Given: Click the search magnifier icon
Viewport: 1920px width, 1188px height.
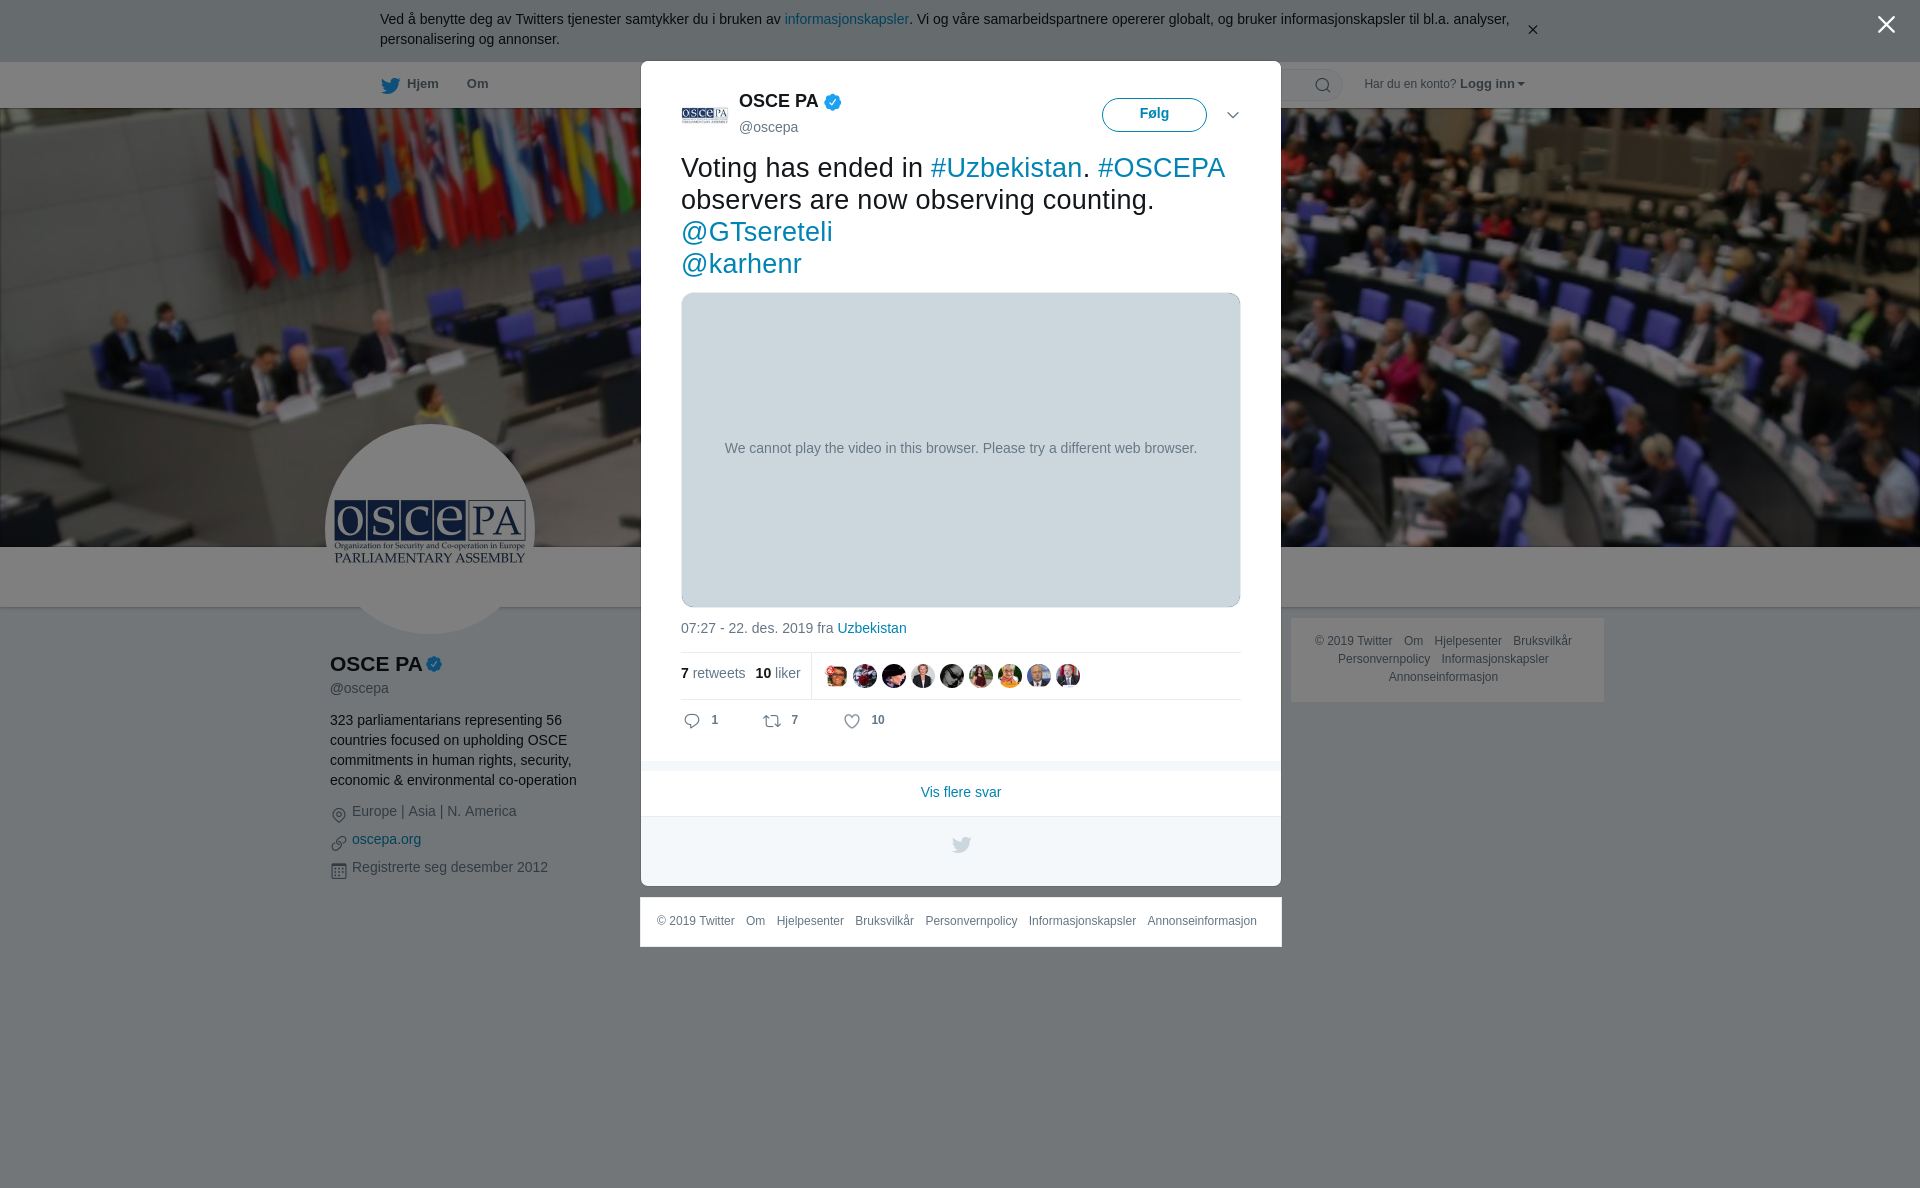Looking at the screenshot, I should point(1323,85).
